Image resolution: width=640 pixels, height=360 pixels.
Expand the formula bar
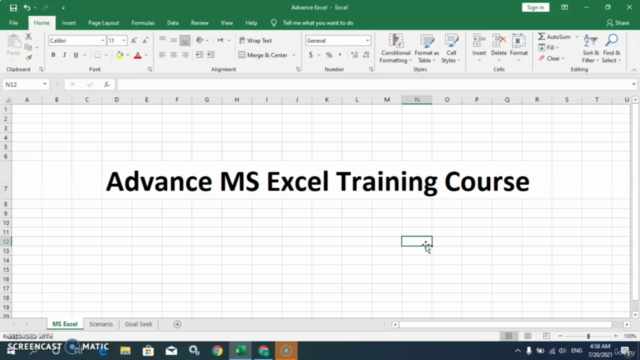pos(633,84)
